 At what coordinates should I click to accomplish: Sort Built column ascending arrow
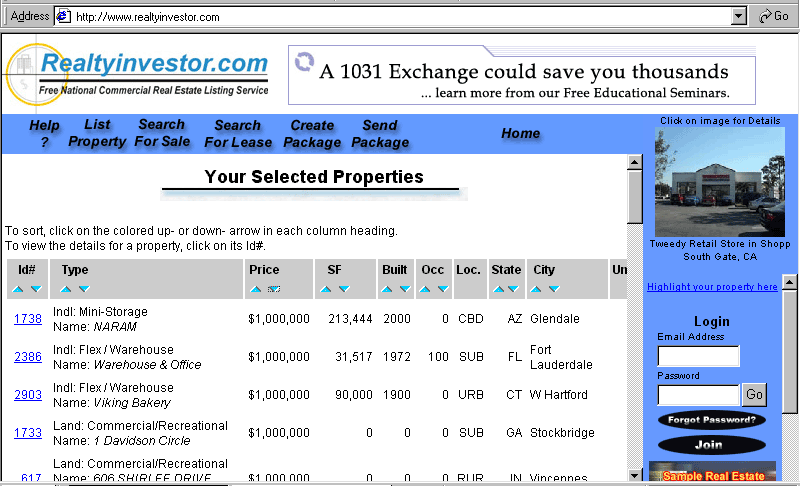point(387,289)
